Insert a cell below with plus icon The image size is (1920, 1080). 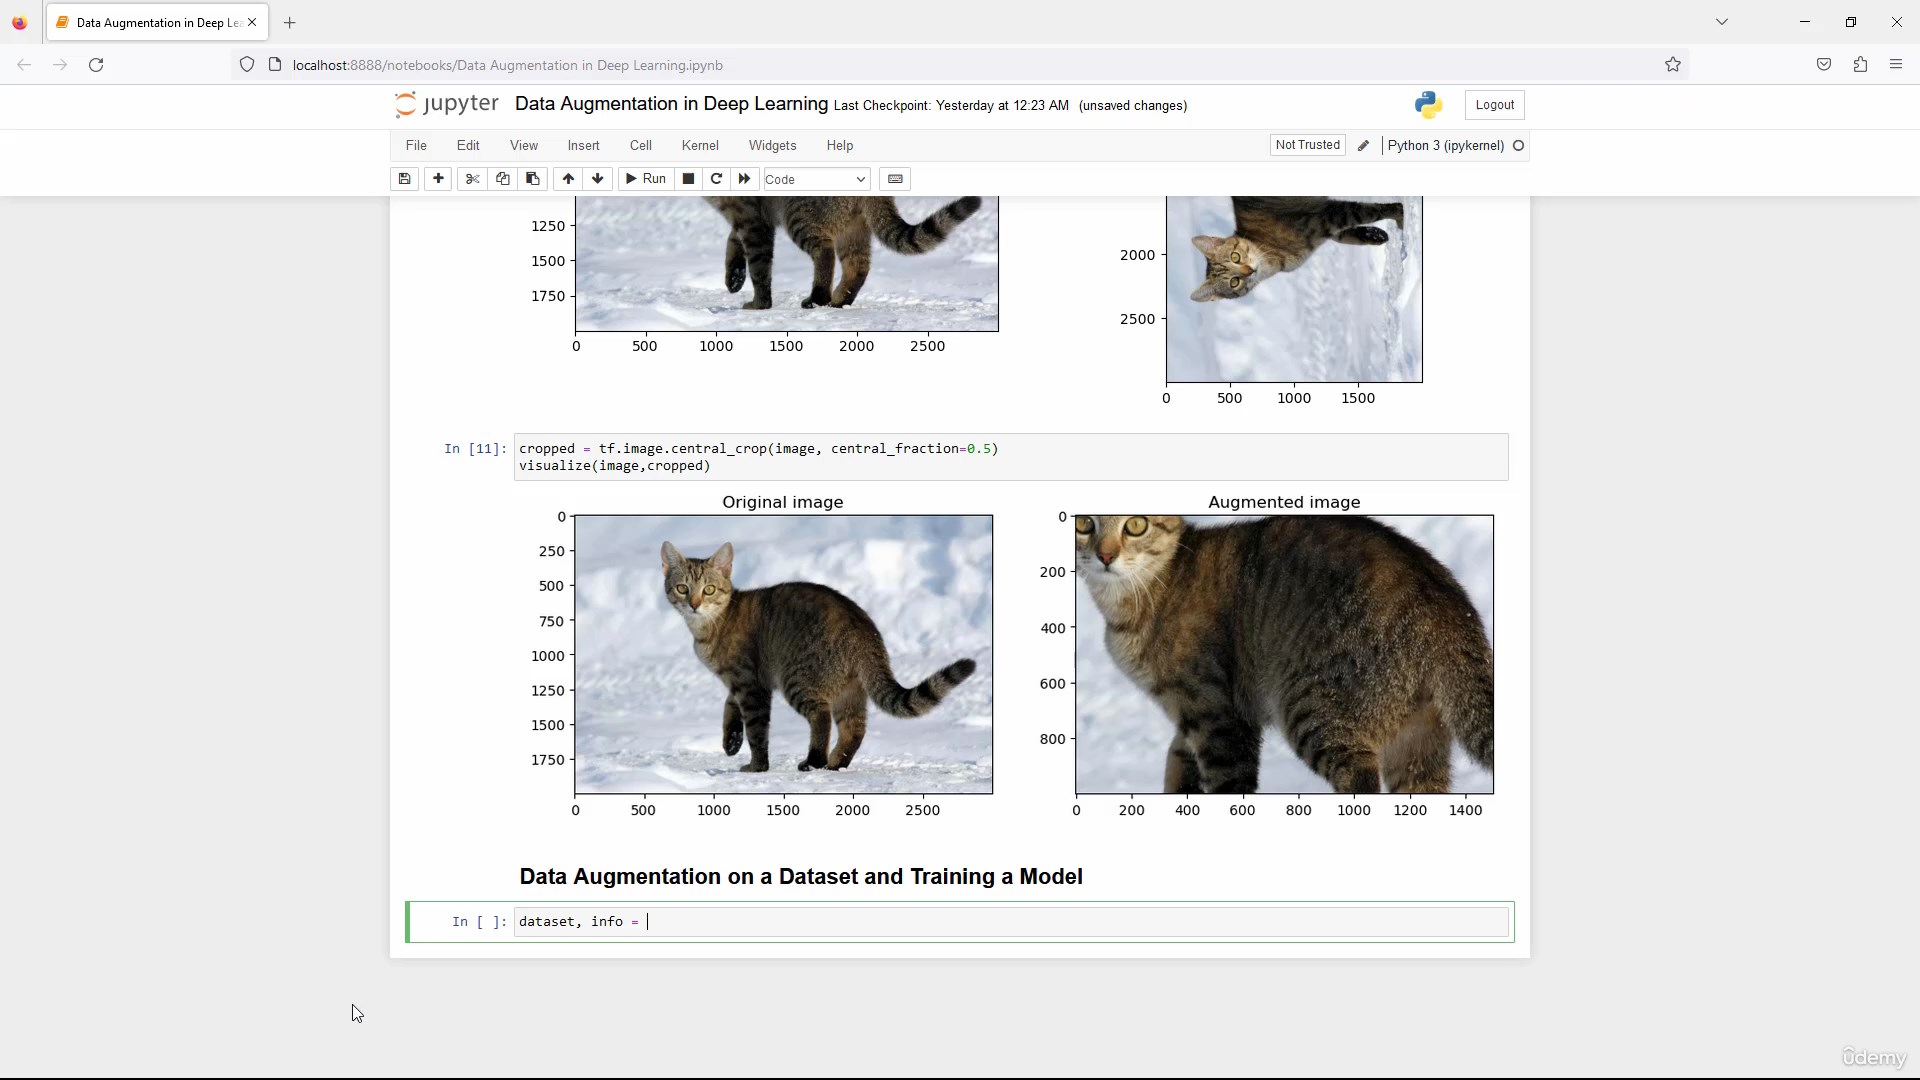(x=438, y=179)
